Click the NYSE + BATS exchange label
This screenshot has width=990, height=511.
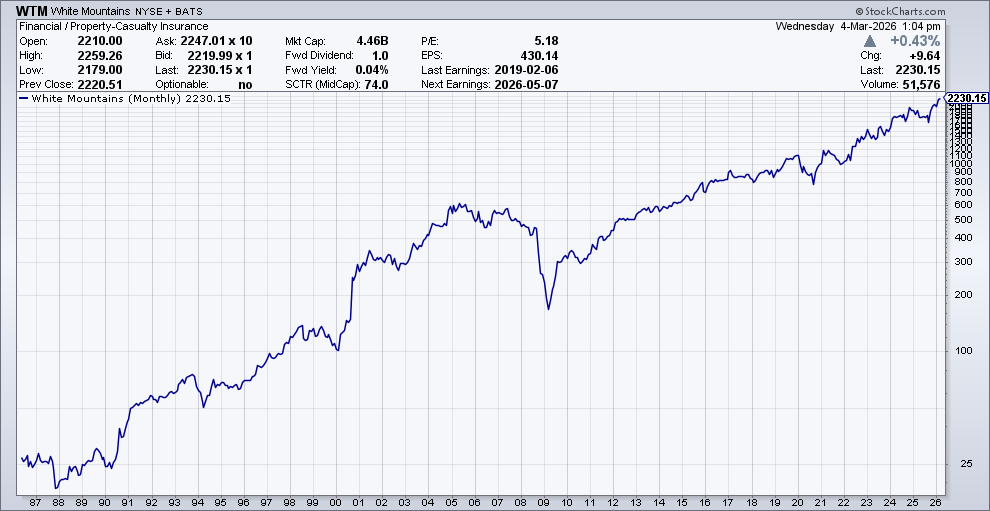tap(169, 12)
